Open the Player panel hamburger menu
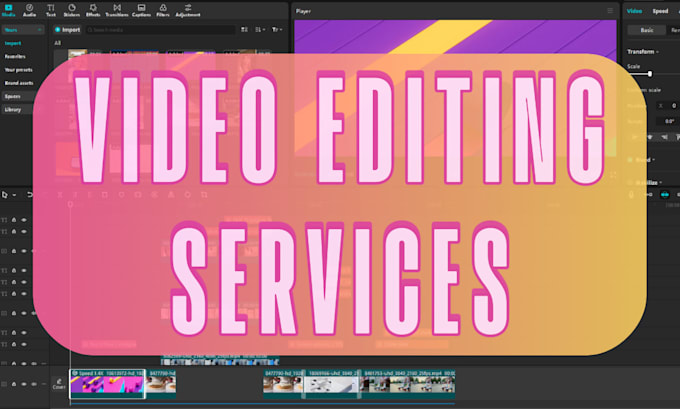680x409 pixels. [610, 11]
